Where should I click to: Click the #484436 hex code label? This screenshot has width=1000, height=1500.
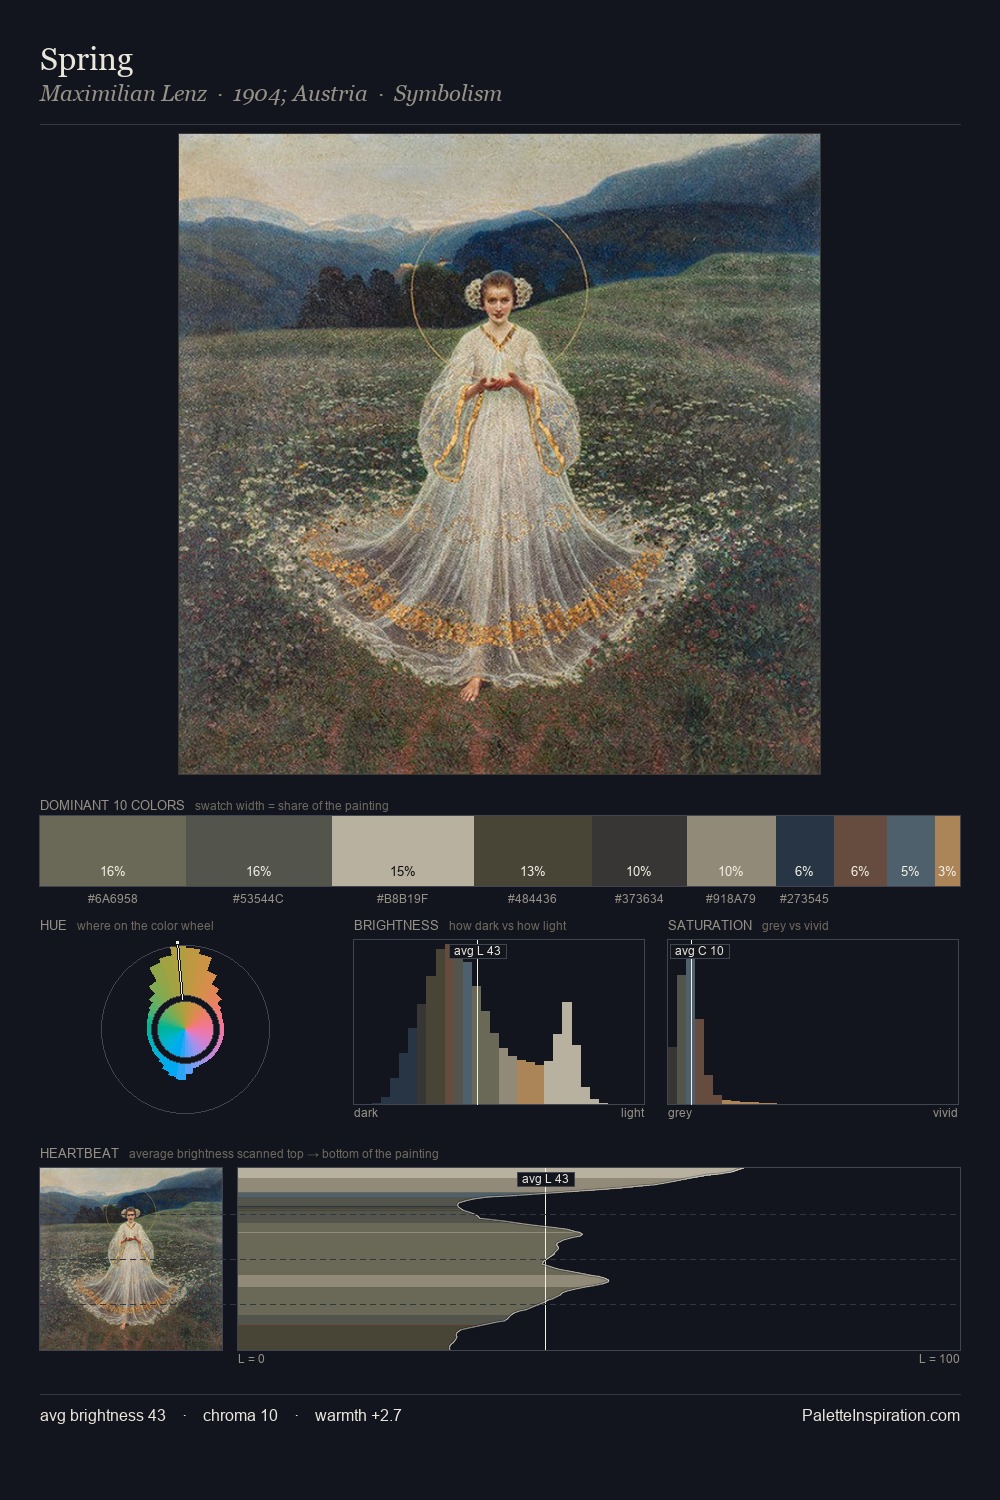[x=532, y=899]
